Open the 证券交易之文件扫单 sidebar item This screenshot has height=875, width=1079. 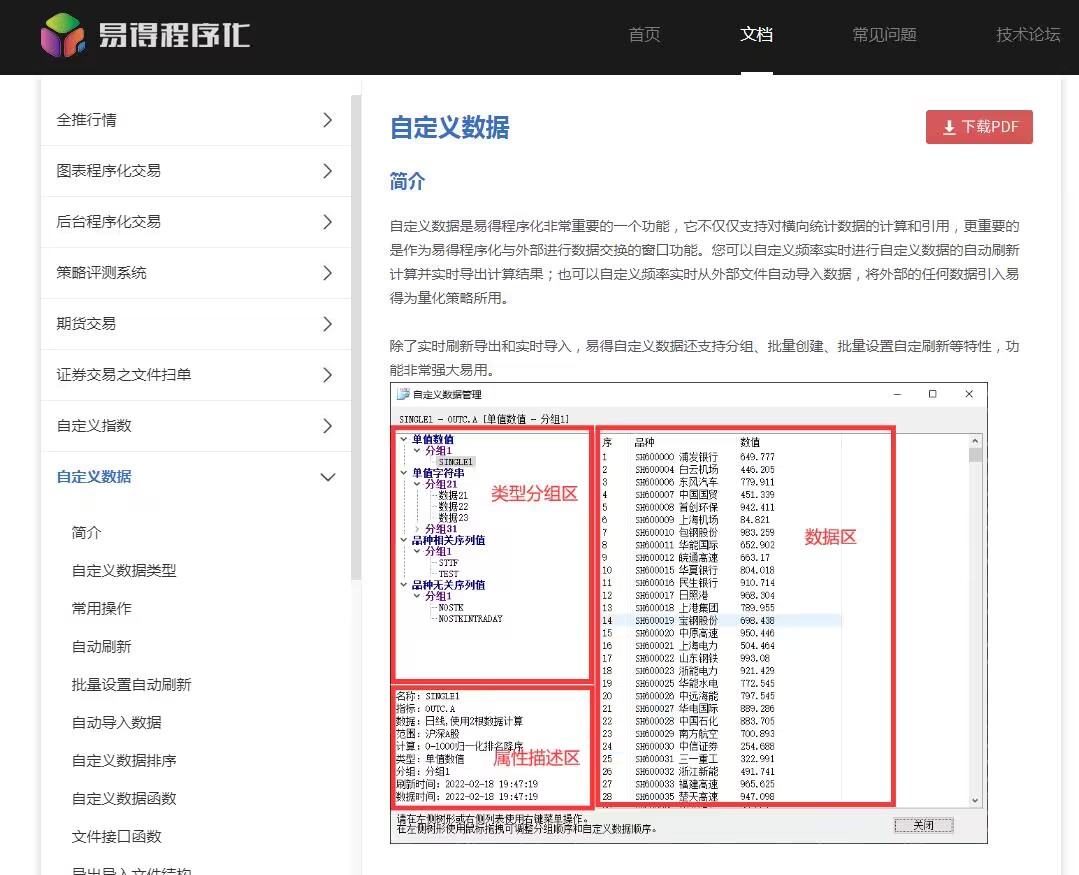point(124,375)
